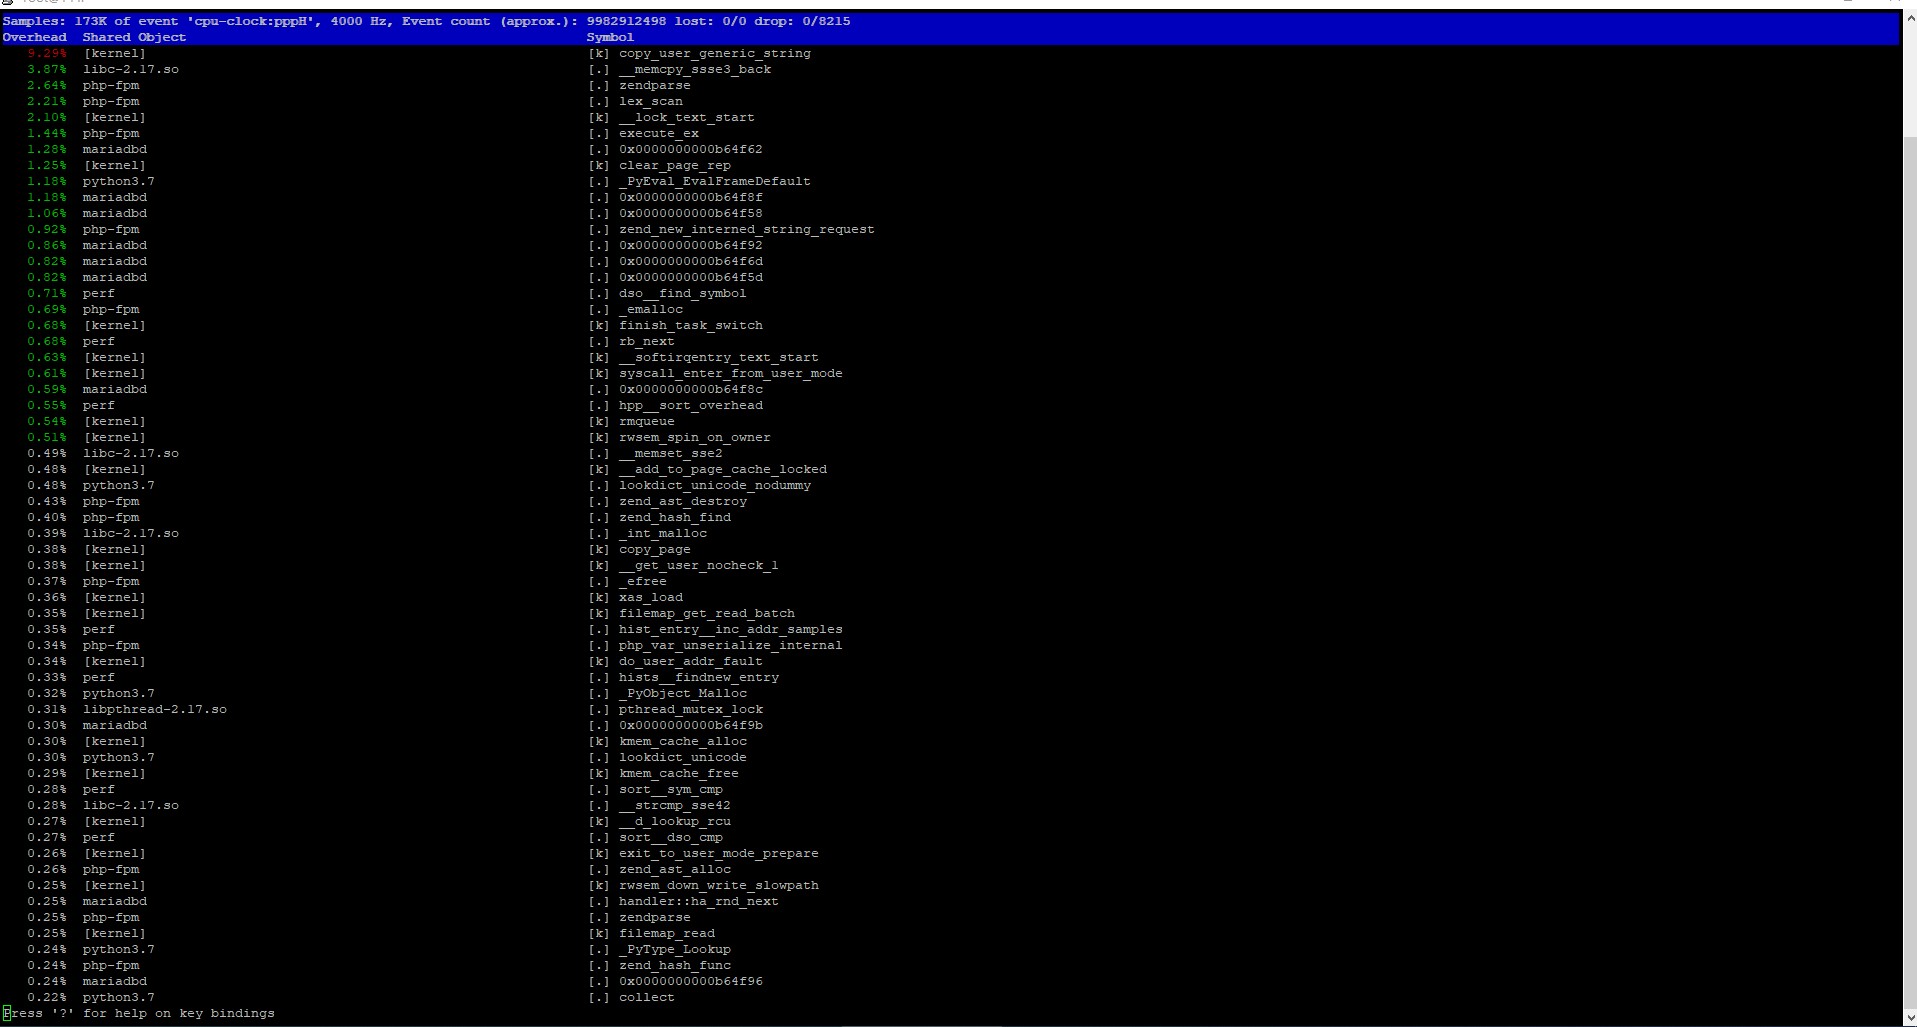Select the sort__sym_cmp perf symbol
Image resolution: width=1917 pixels, height=1027 pixels.
(x=671, y=789)
